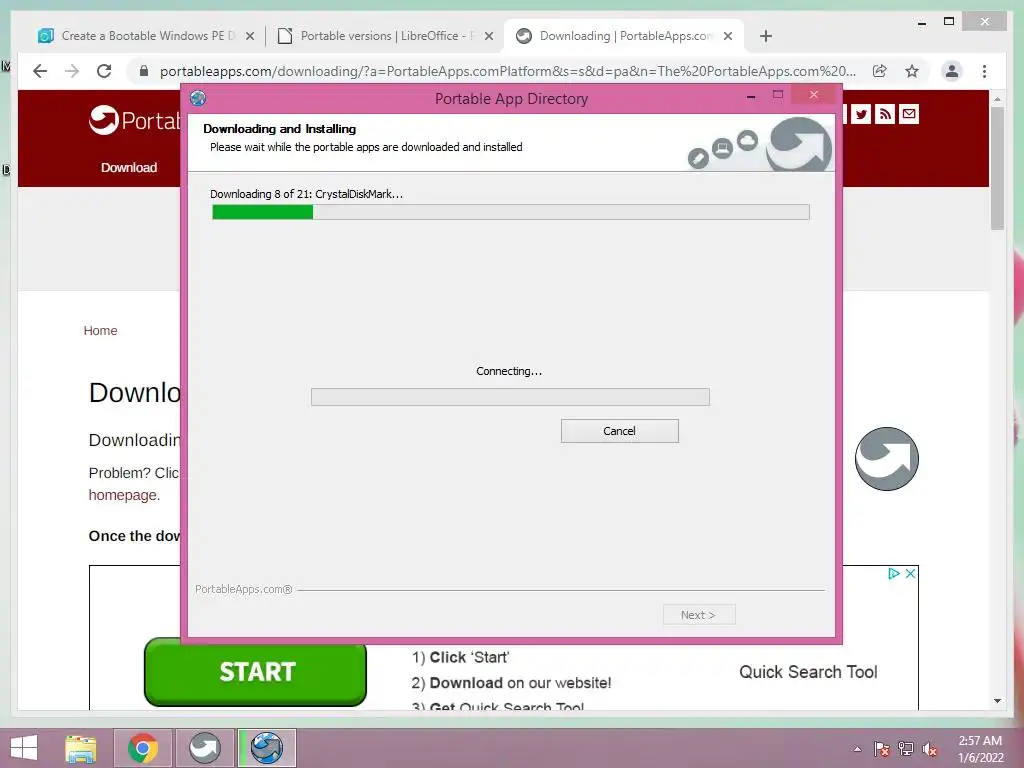The height and width of the screenshot is (768, 1024).
Task: Close the advertisement with X
Action: (910, 573)
